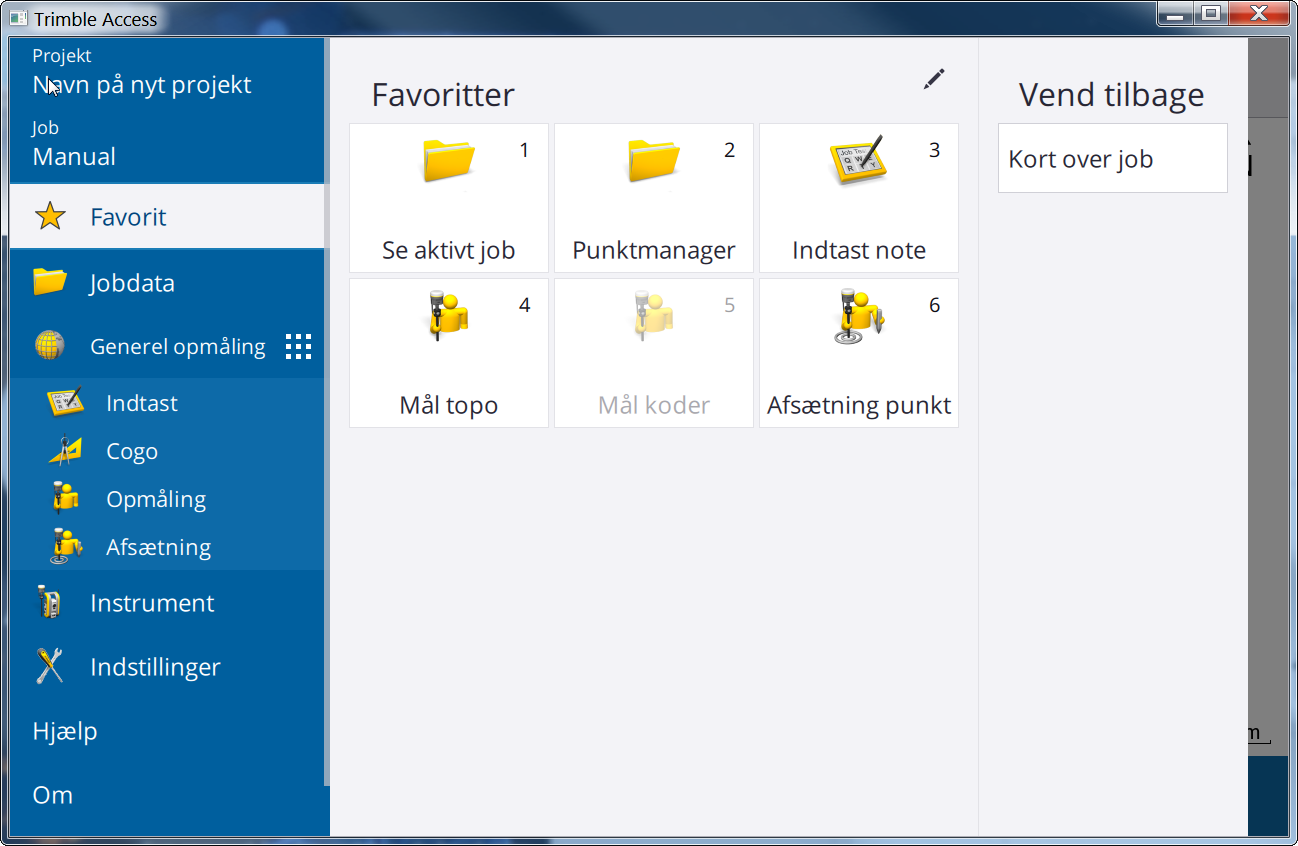
Task: Launch Afsætning punkt favorite
Action: 859,353
